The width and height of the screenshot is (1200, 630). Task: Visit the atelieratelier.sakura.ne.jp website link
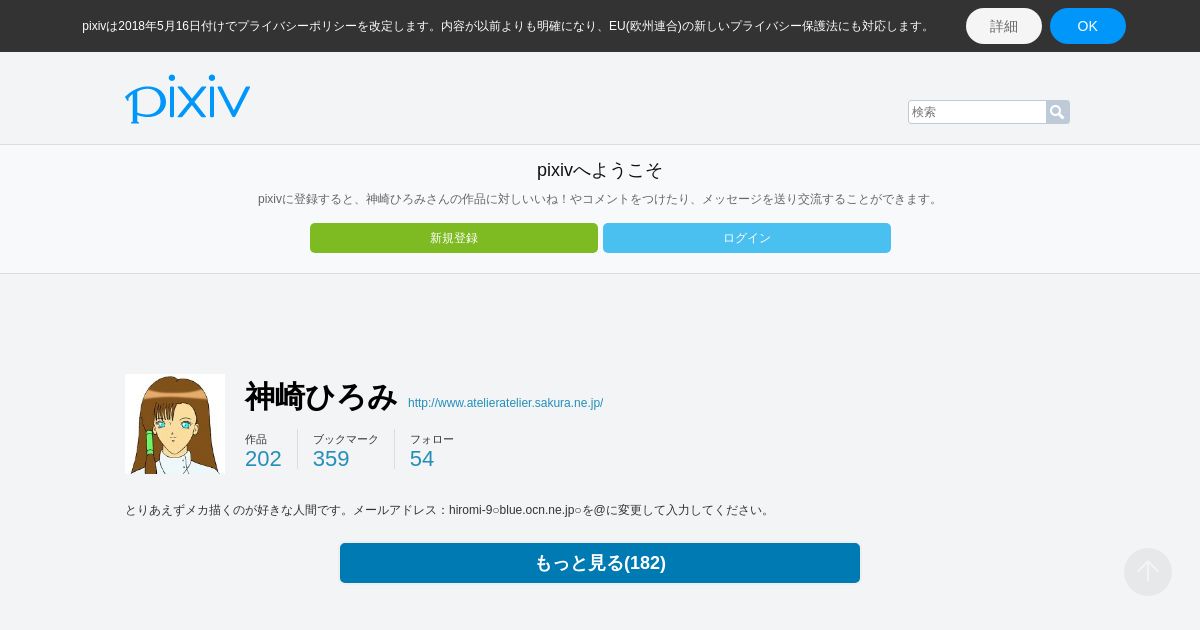[x=505, y=403]
